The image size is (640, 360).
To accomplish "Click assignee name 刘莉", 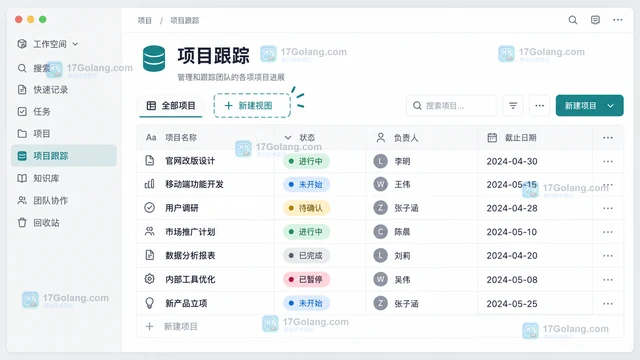I will click(x=402, y=256).
